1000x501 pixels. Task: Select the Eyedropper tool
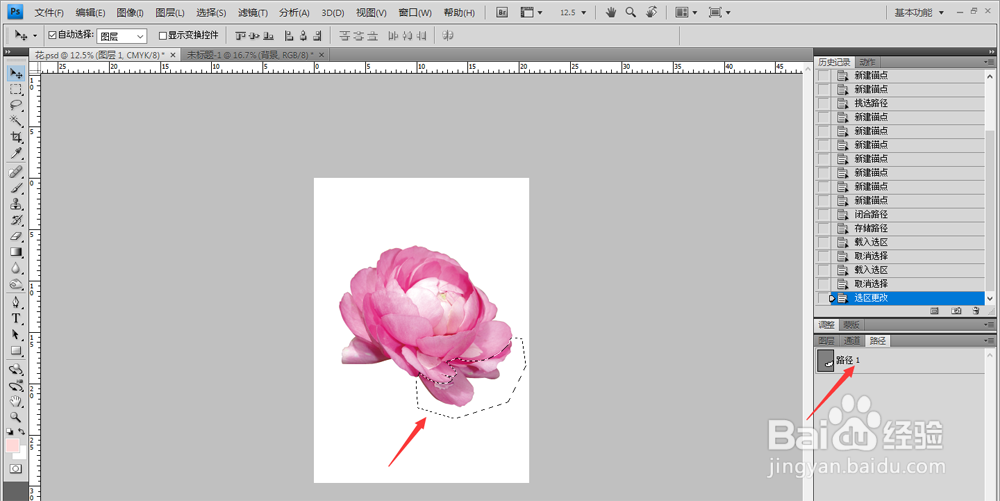pyautogui.click(x=16, y=153)
